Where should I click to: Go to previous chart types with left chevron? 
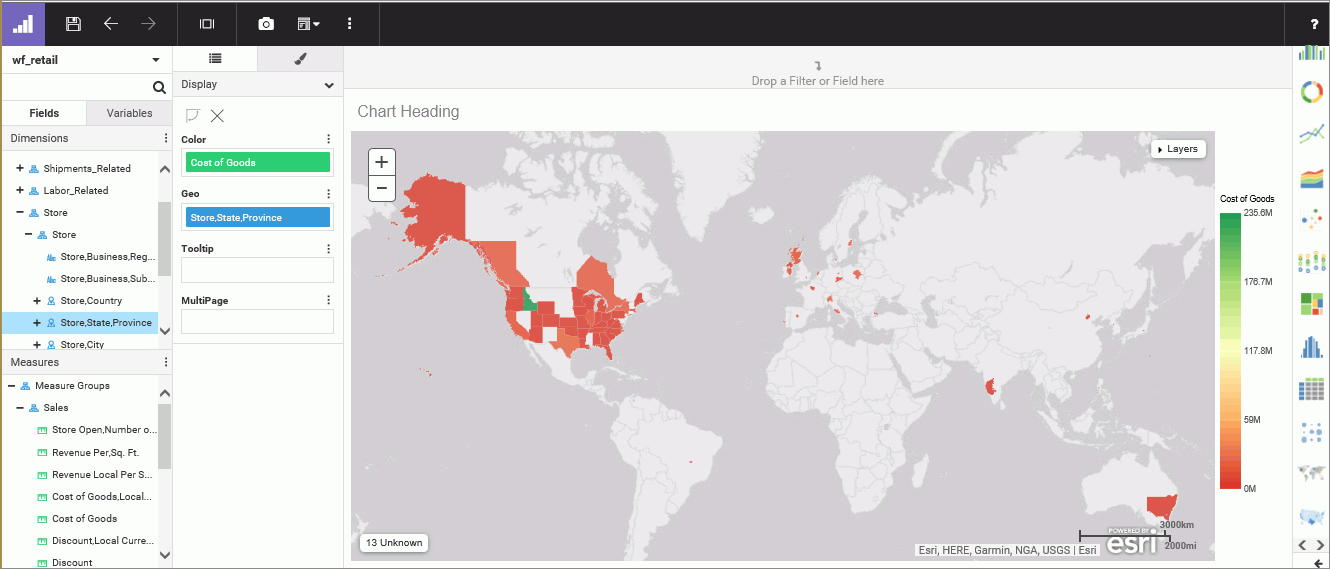(x=1302, y=544)
